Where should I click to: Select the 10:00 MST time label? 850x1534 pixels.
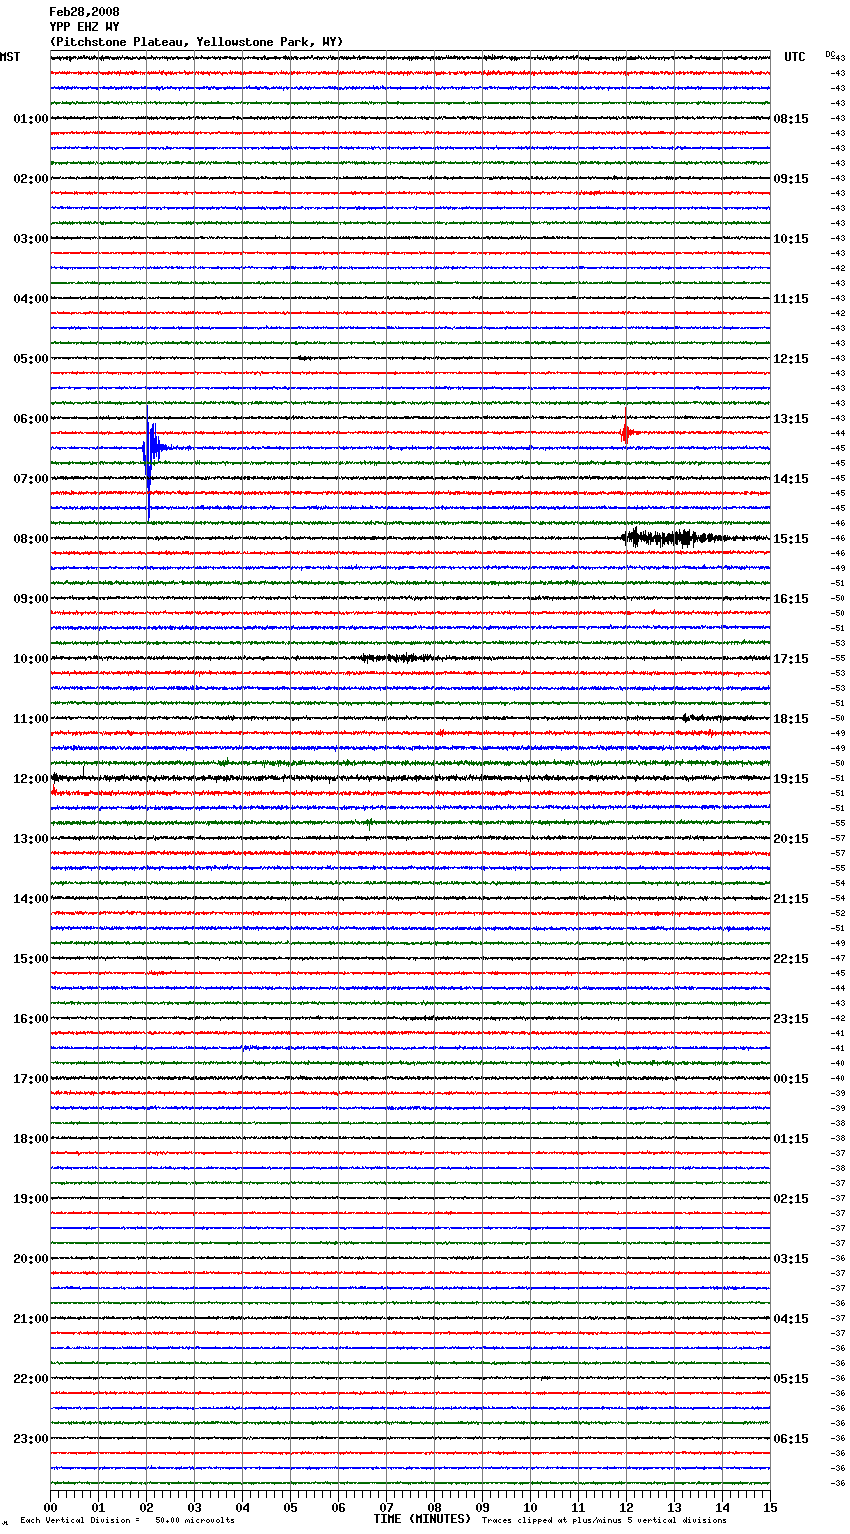point(31,659)
